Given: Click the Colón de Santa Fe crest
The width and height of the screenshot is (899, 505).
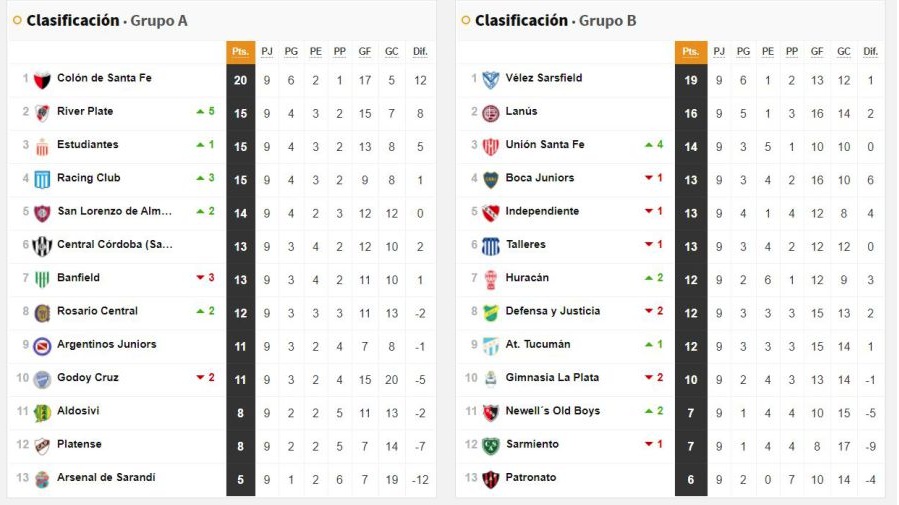Looking at the screenshot, I should [x=42, y=79].
